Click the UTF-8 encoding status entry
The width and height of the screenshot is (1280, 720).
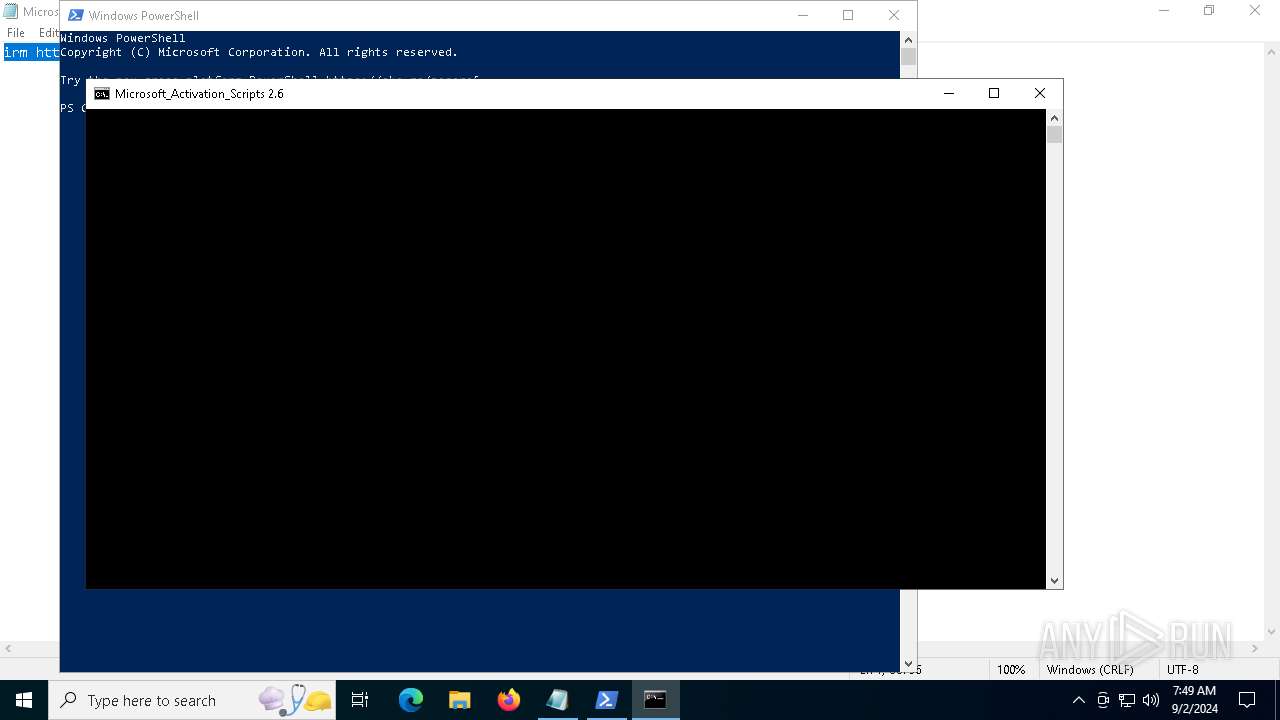coord(1182,670)
